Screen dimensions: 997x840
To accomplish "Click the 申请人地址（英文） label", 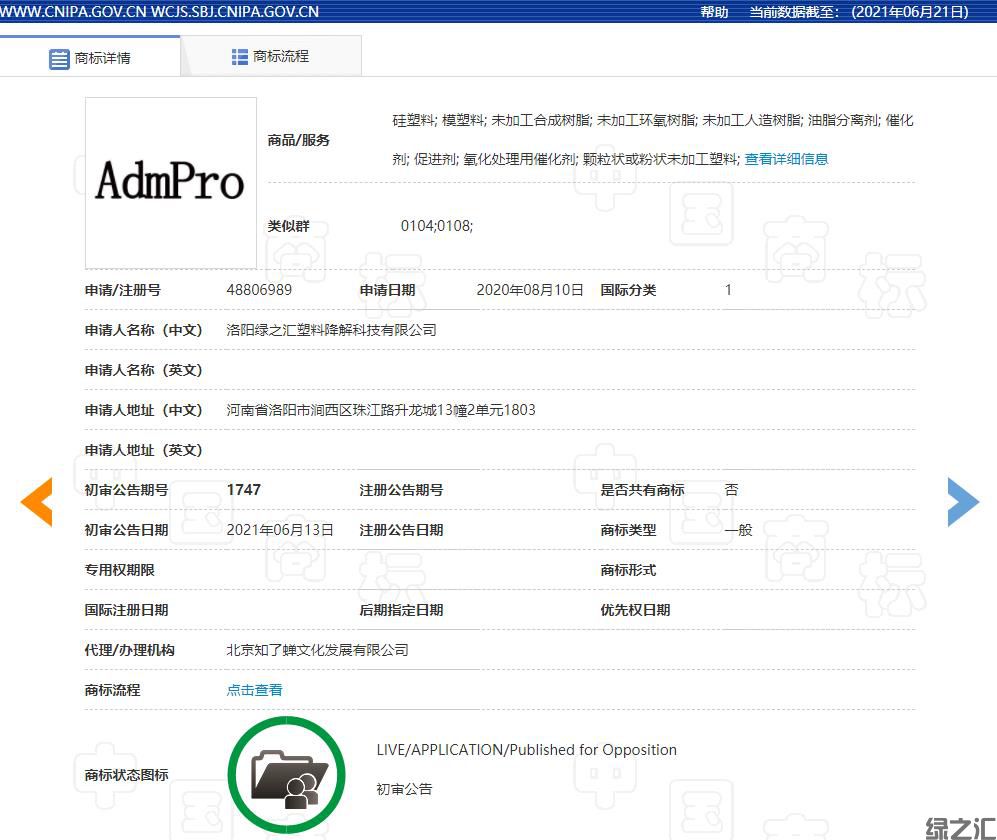I will coord(144,450).
